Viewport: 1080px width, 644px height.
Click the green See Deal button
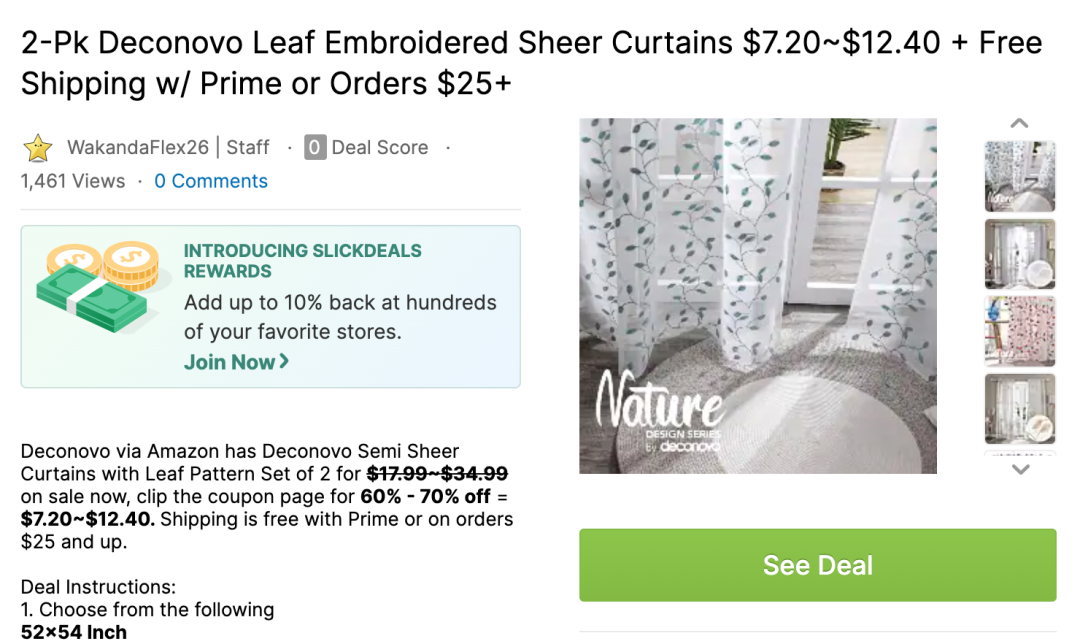point(818,565)
